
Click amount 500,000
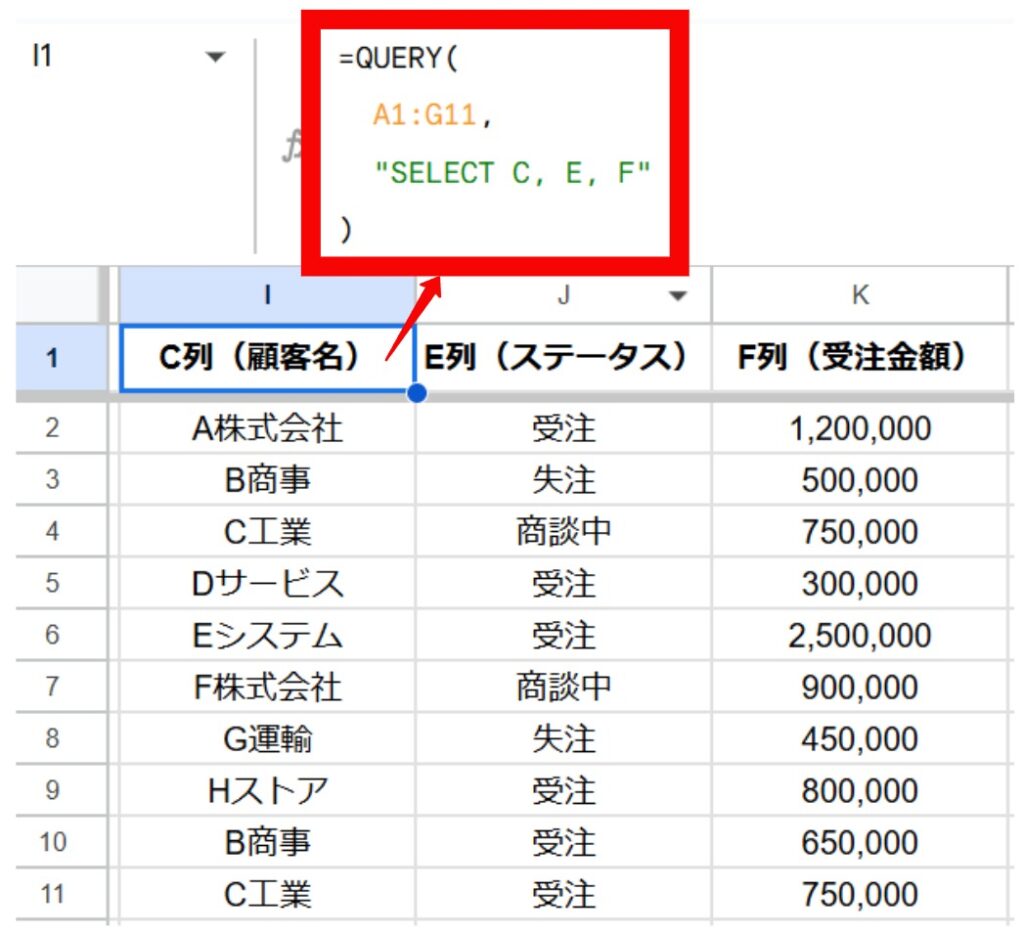[x=859, y=479]
